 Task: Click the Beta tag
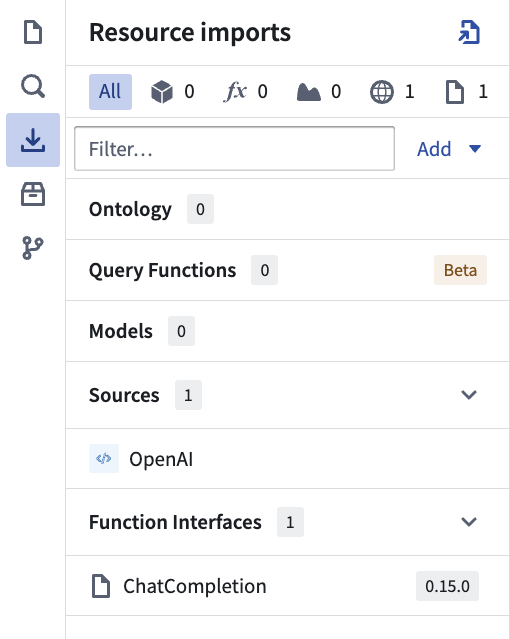pyautogui.click(x=460, y=270)
